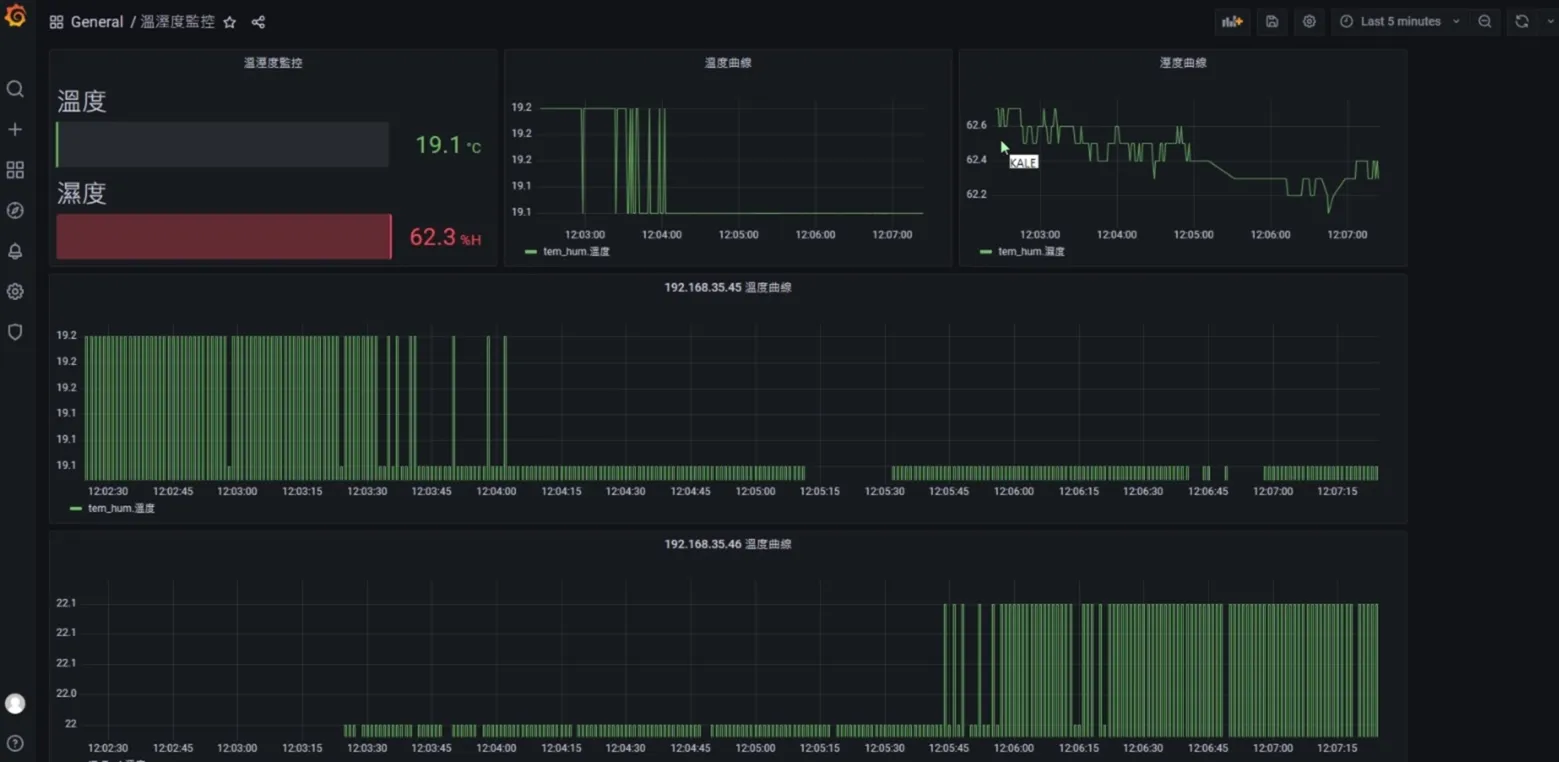Open the search dashboards magnifier icon
Viewport: 1559px width, 762px height.
[15, 89]
